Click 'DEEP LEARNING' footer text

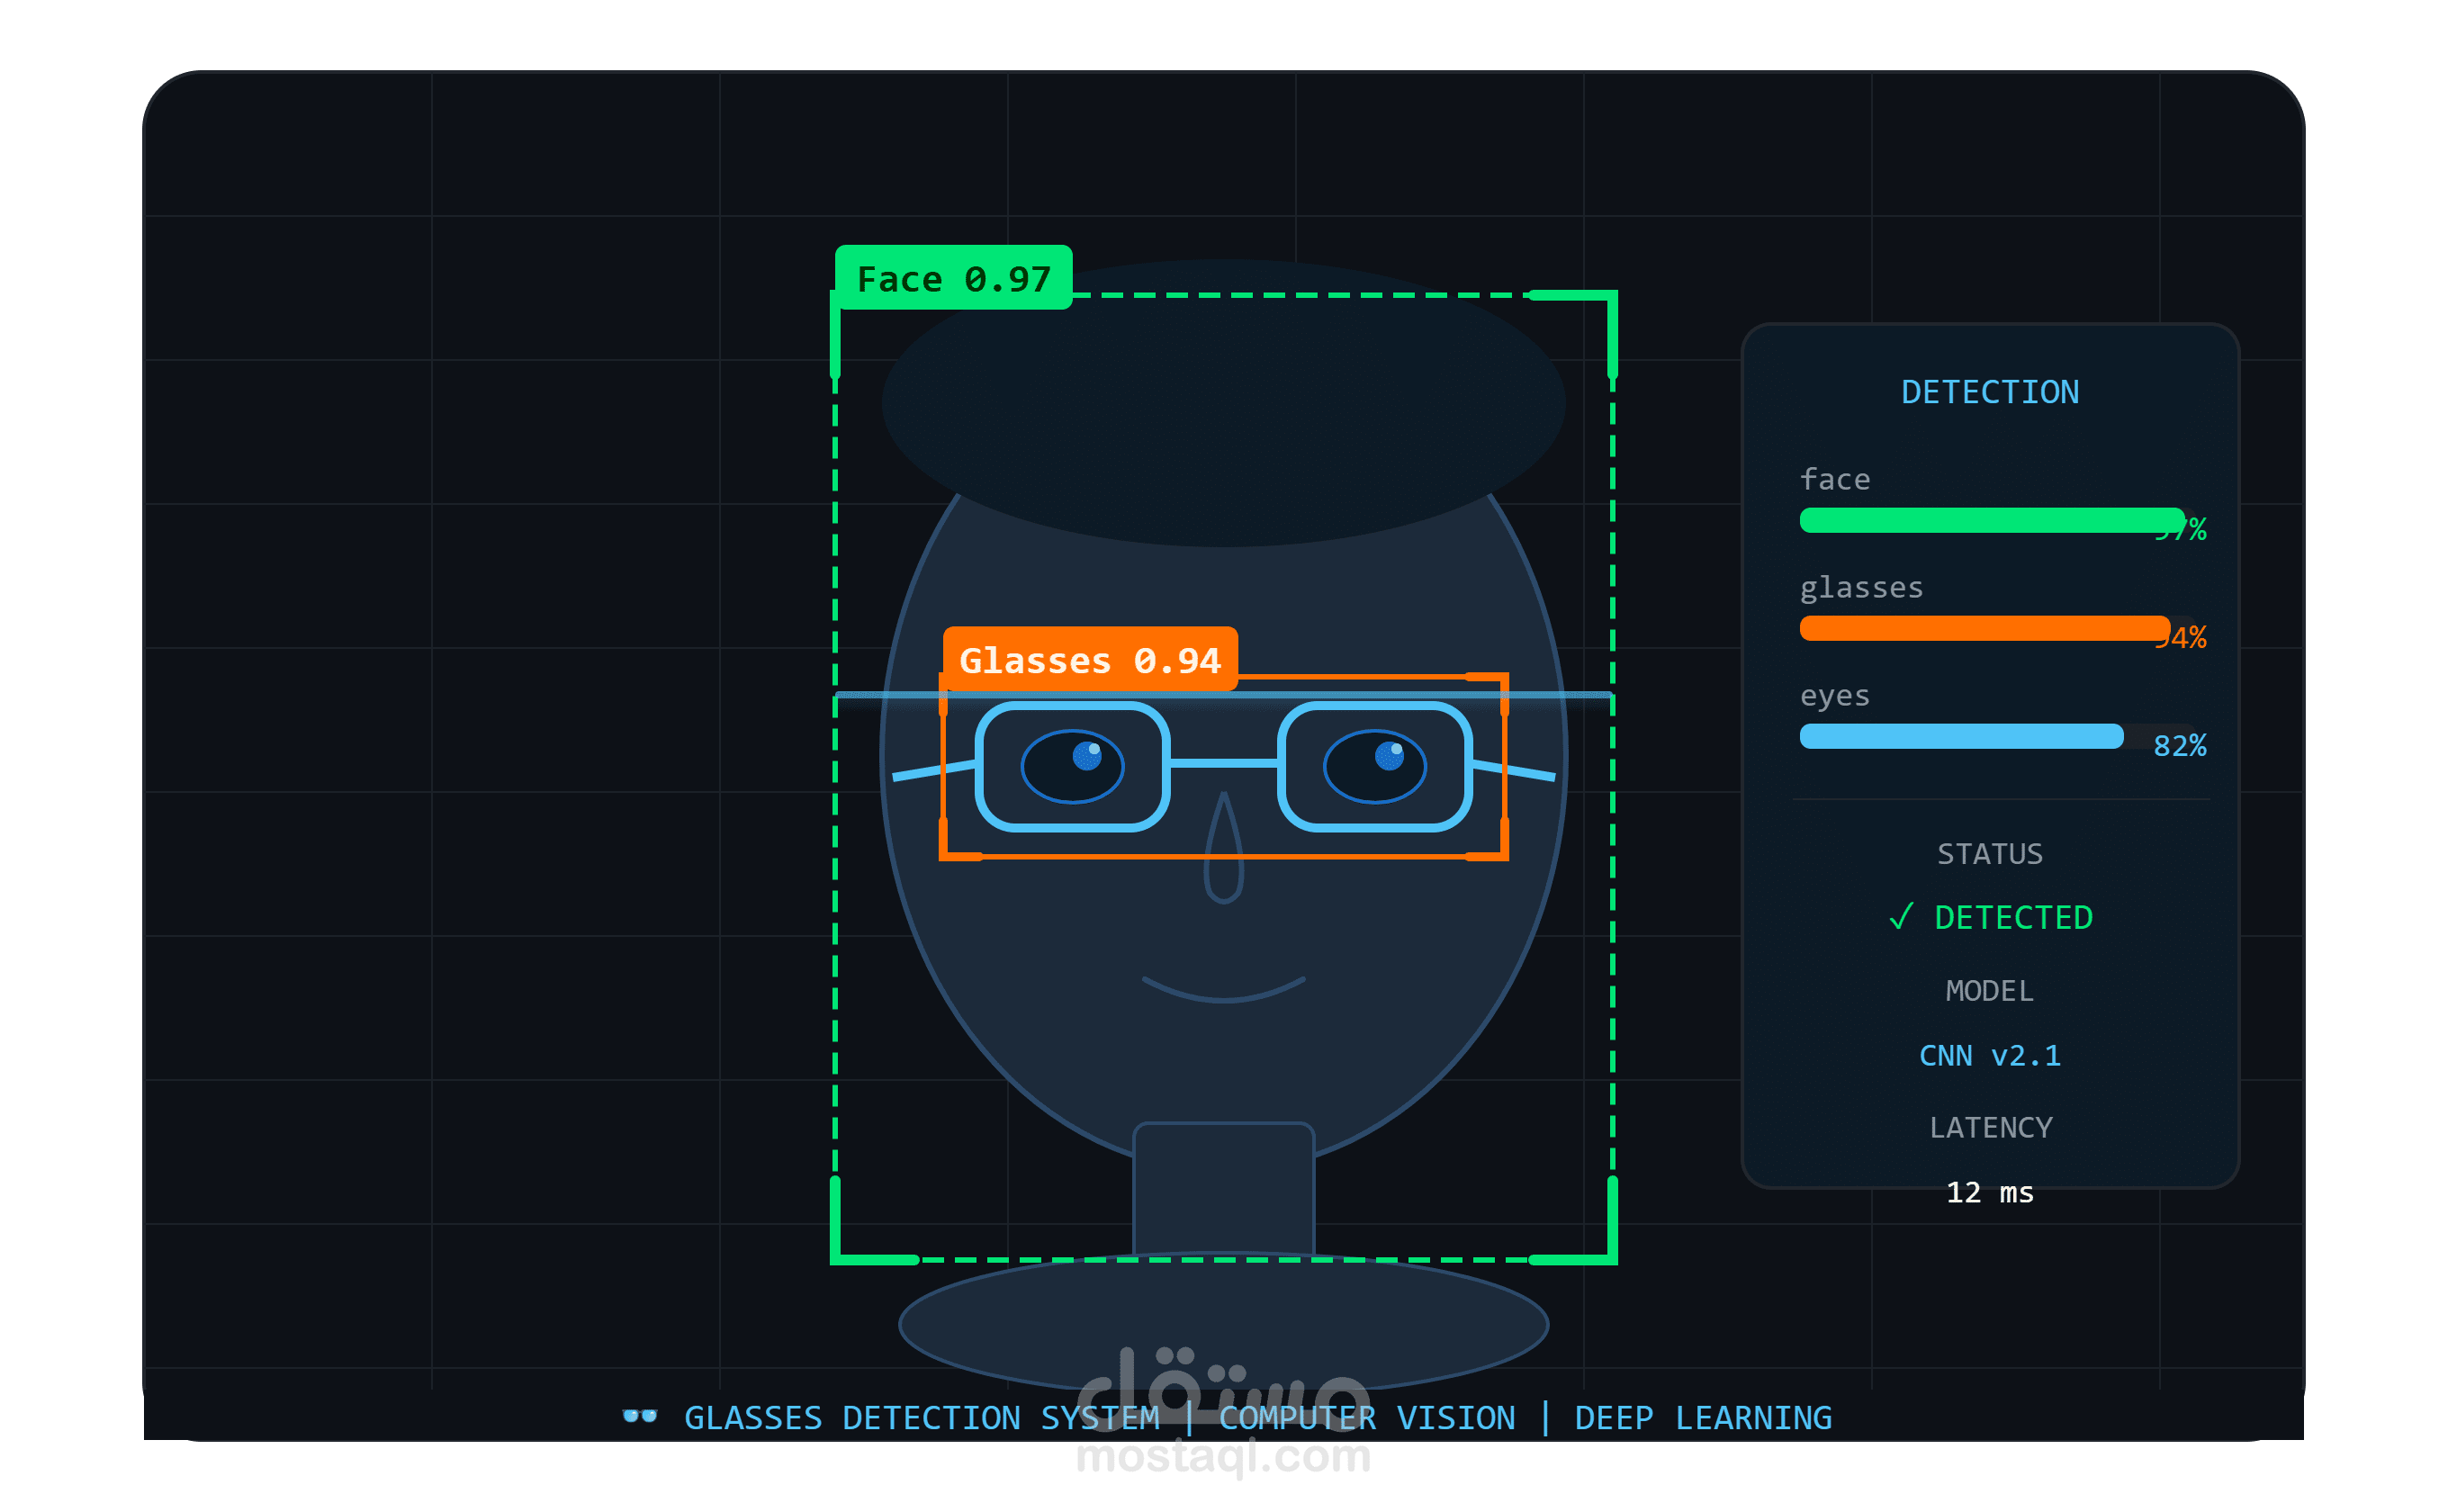tap(1704, 1418)
